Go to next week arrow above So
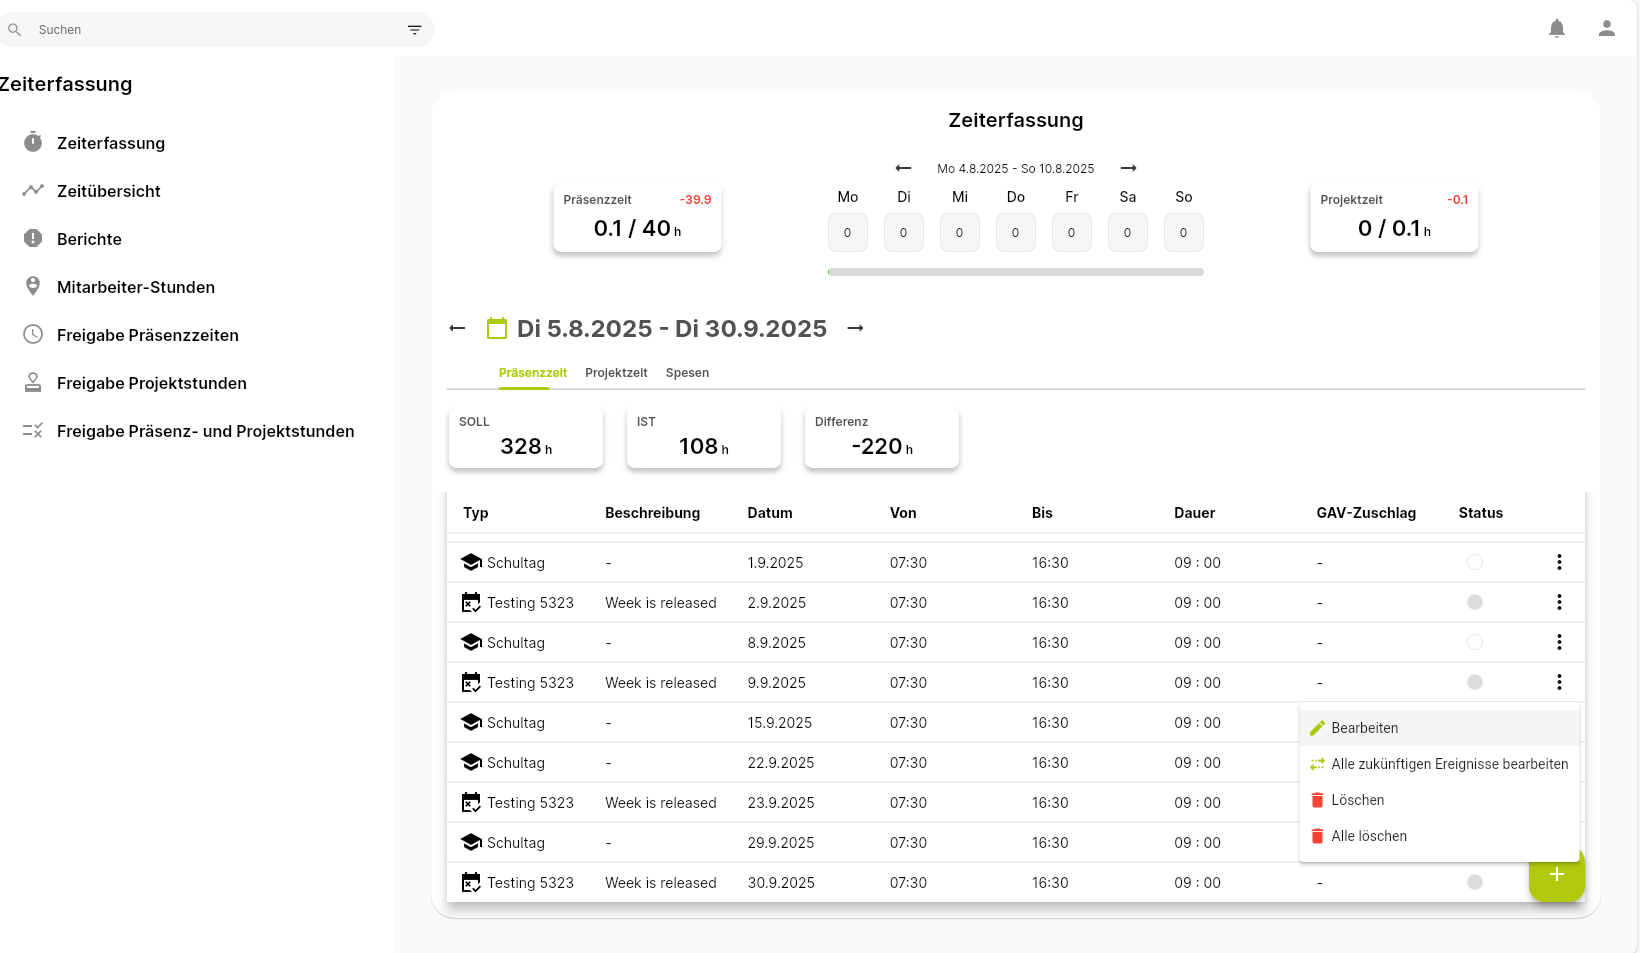 1129,168
